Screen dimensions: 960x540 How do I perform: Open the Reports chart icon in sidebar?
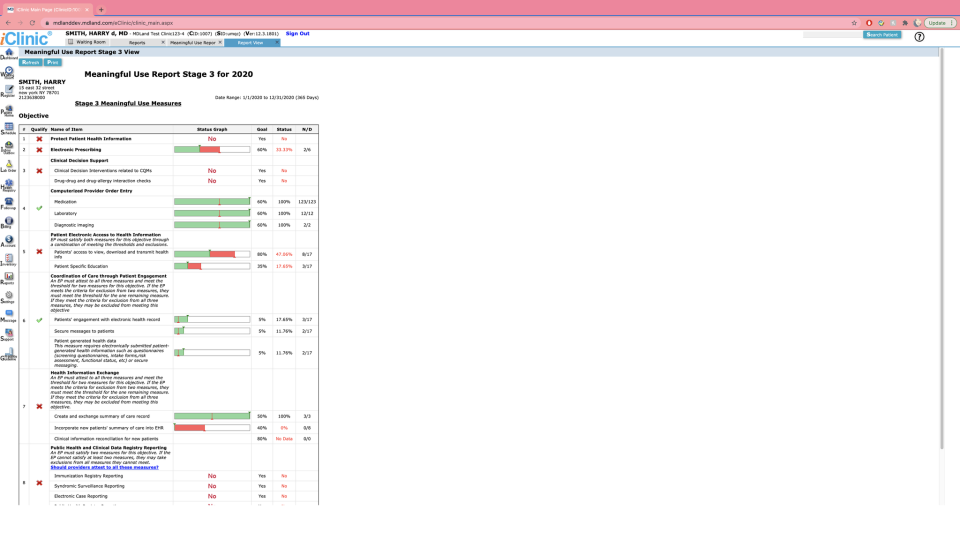click(9, 279)
